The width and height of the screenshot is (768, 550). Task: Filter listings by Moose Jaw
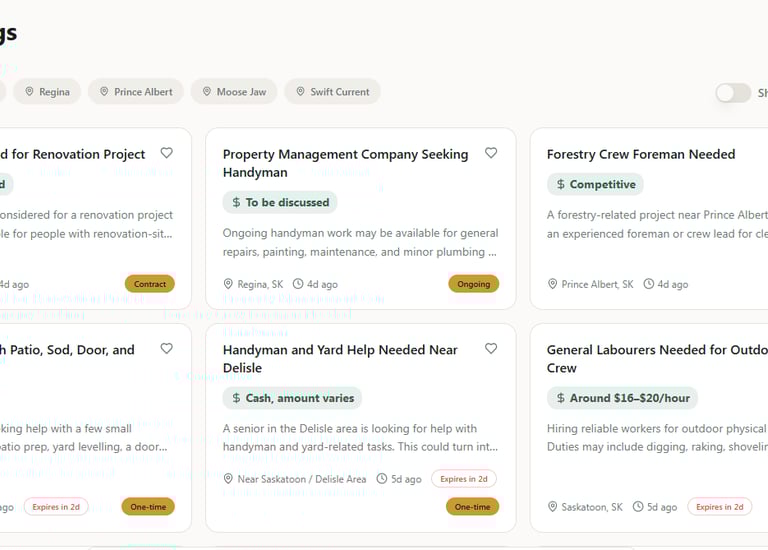click(x=241, y=92)
